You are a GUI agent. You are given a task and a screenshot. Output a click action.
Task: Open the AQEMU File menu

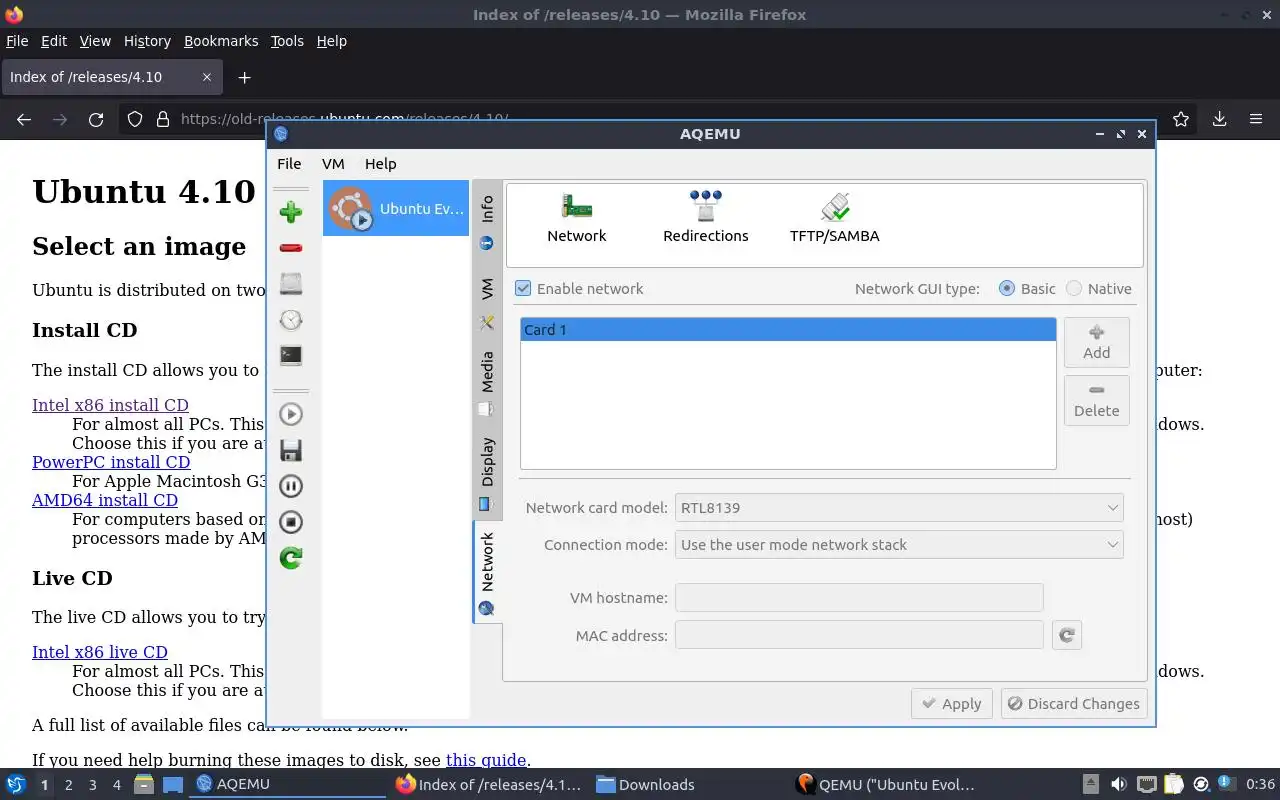(x=289, y=164)
